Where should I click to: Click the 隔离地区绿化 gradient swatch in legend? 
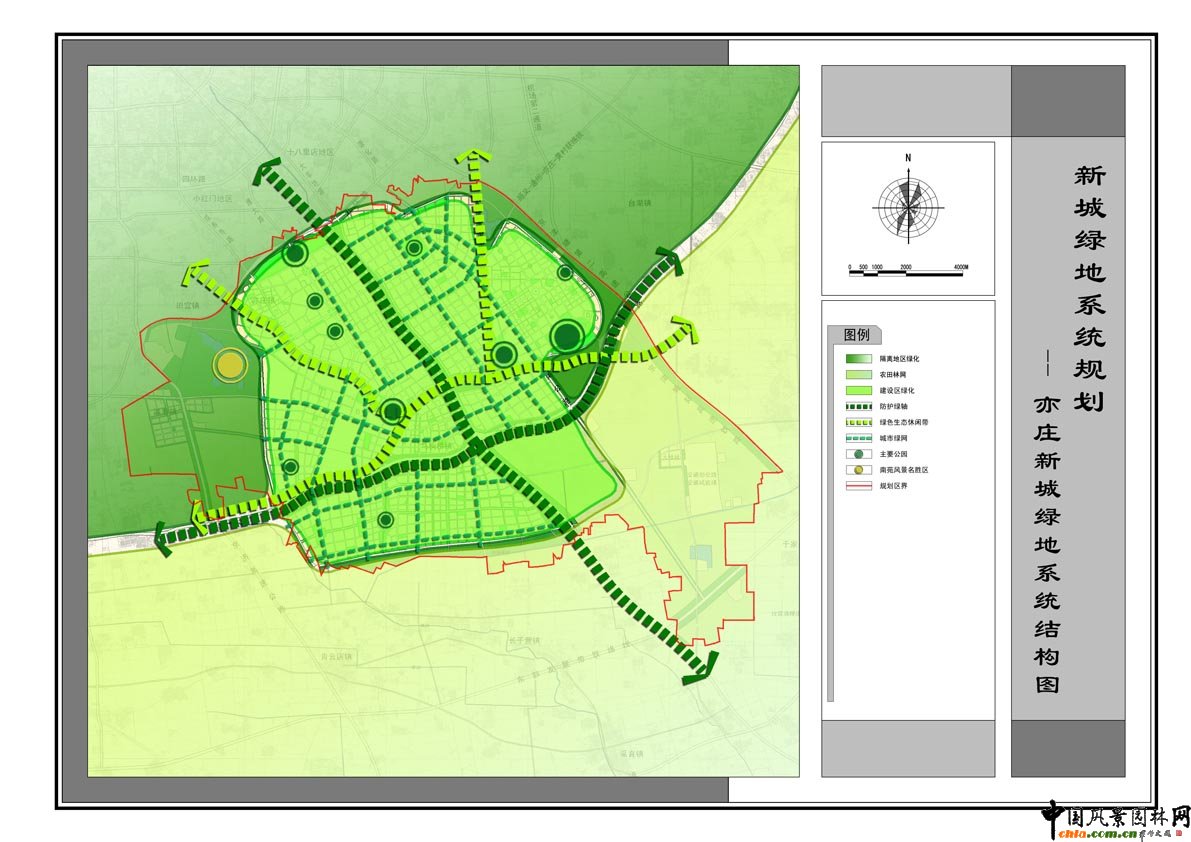858,358
